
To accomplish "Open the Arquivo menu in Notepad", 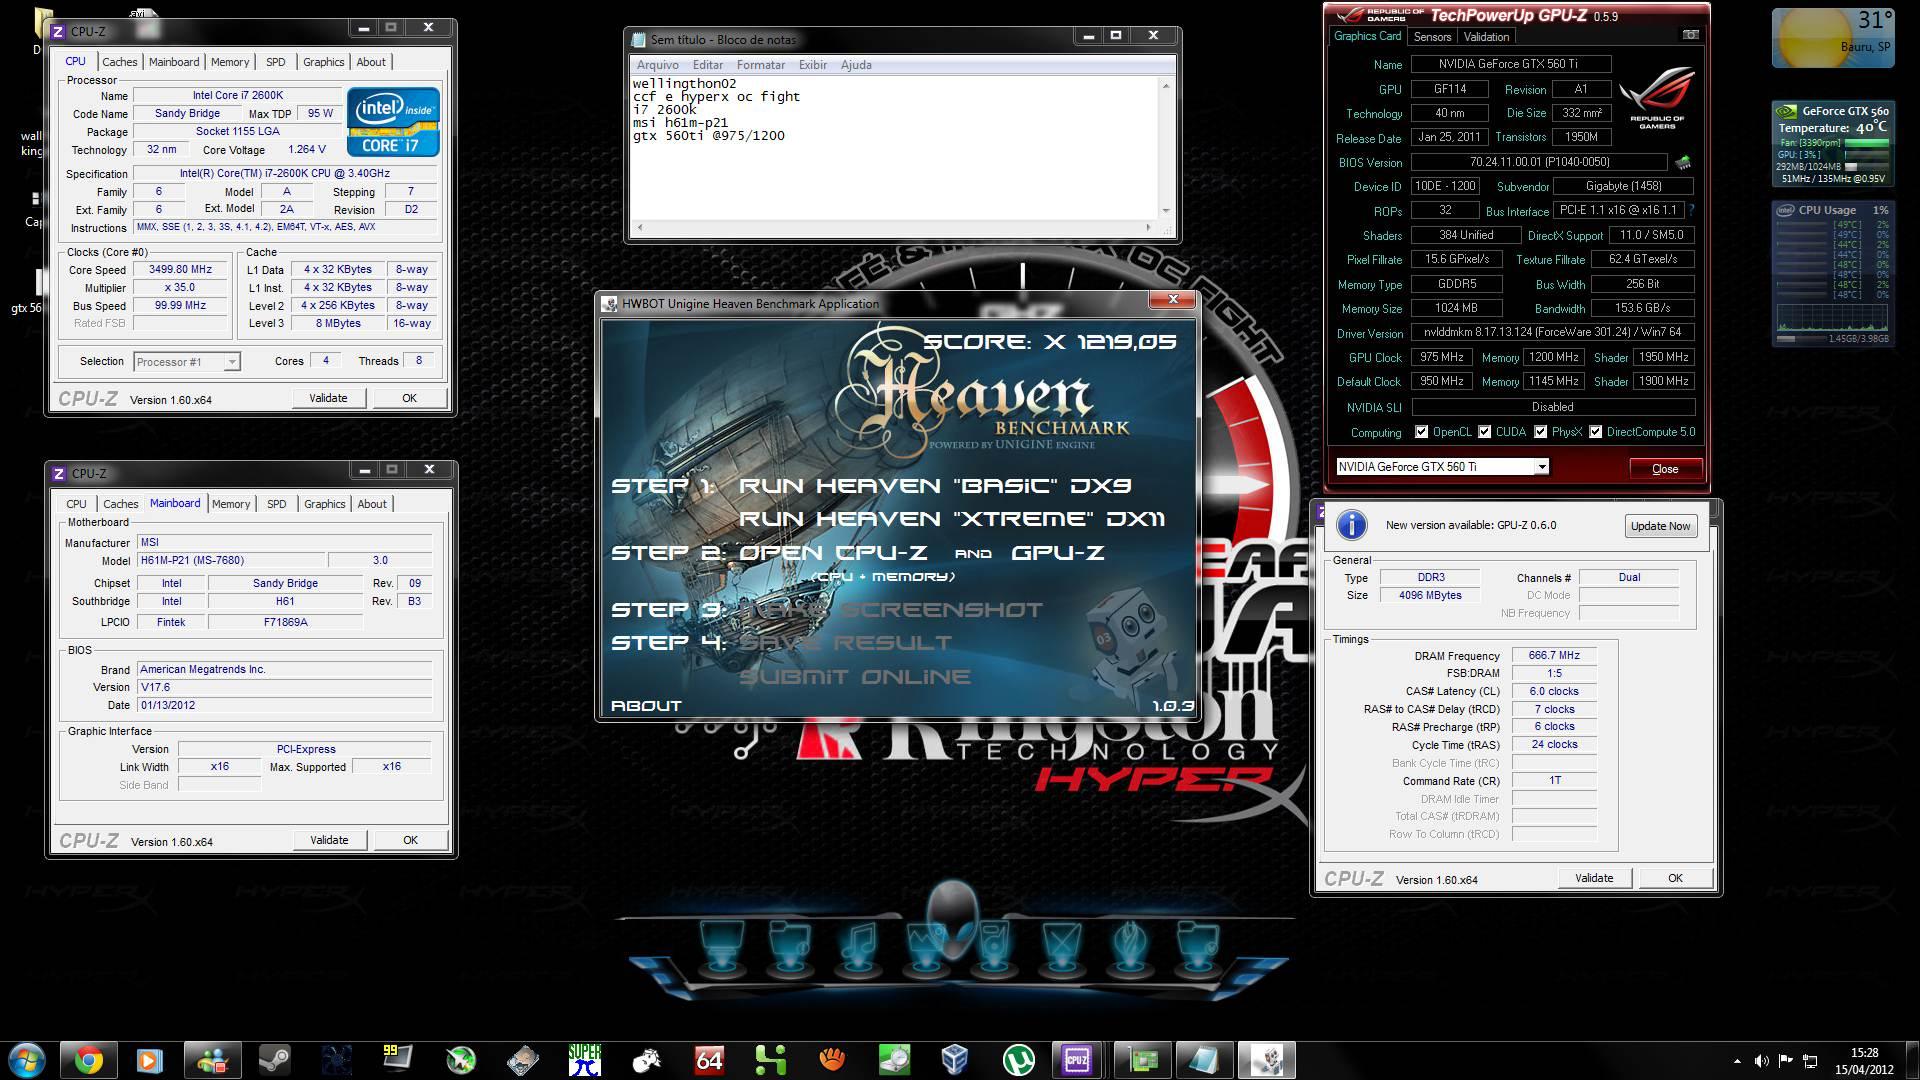I will 657,65.
